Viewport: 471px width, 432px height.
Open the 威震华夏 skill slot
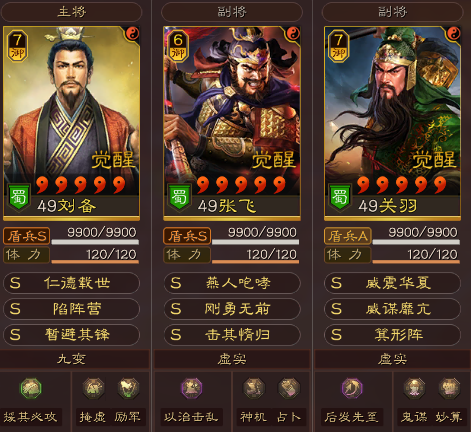(x=392, y=283)
